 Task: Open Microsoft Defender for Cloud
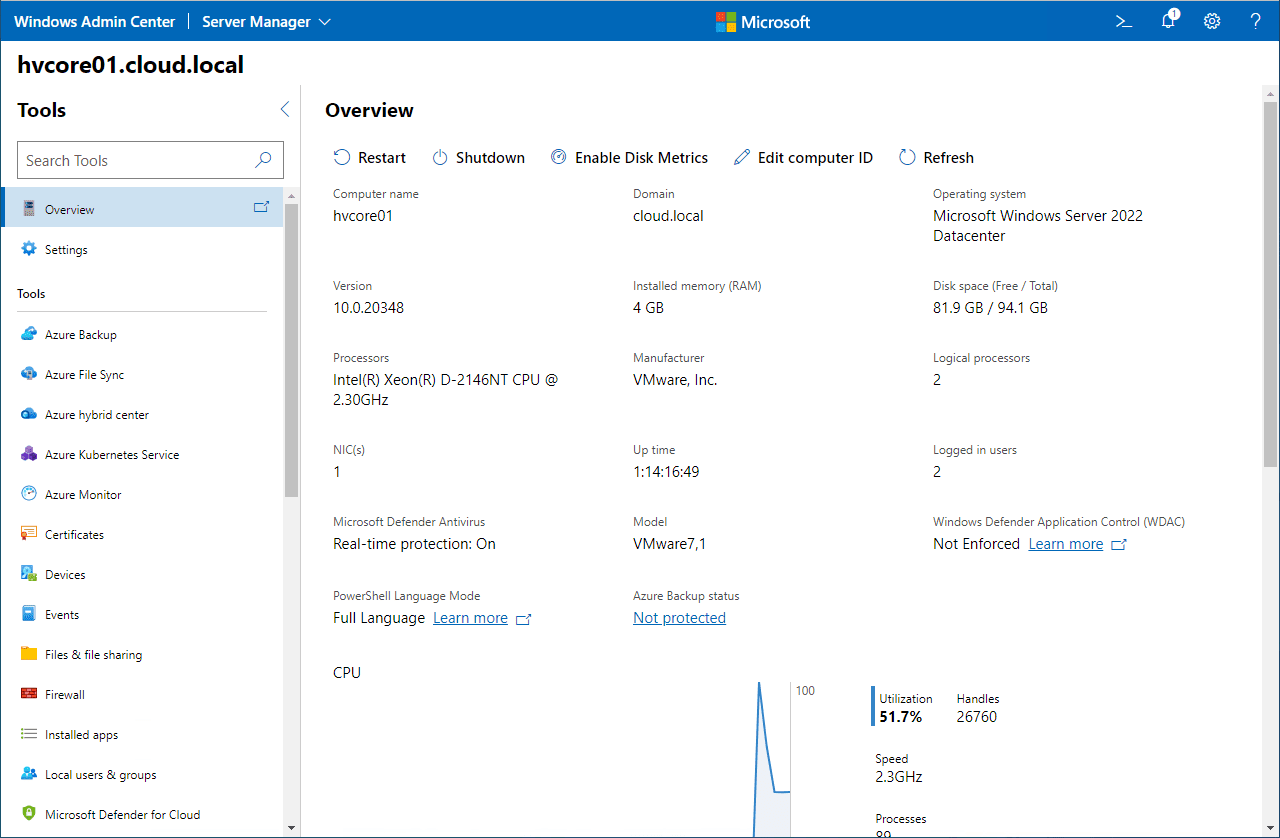[122, 815]
